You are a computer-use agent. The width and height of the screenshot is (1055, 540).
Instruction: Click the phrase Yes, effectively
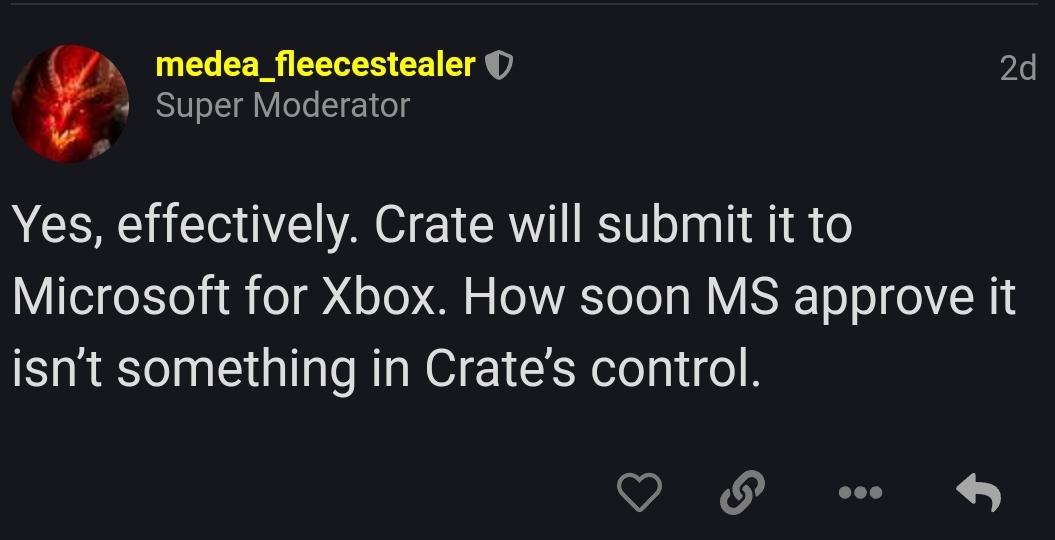coord(186,227)
